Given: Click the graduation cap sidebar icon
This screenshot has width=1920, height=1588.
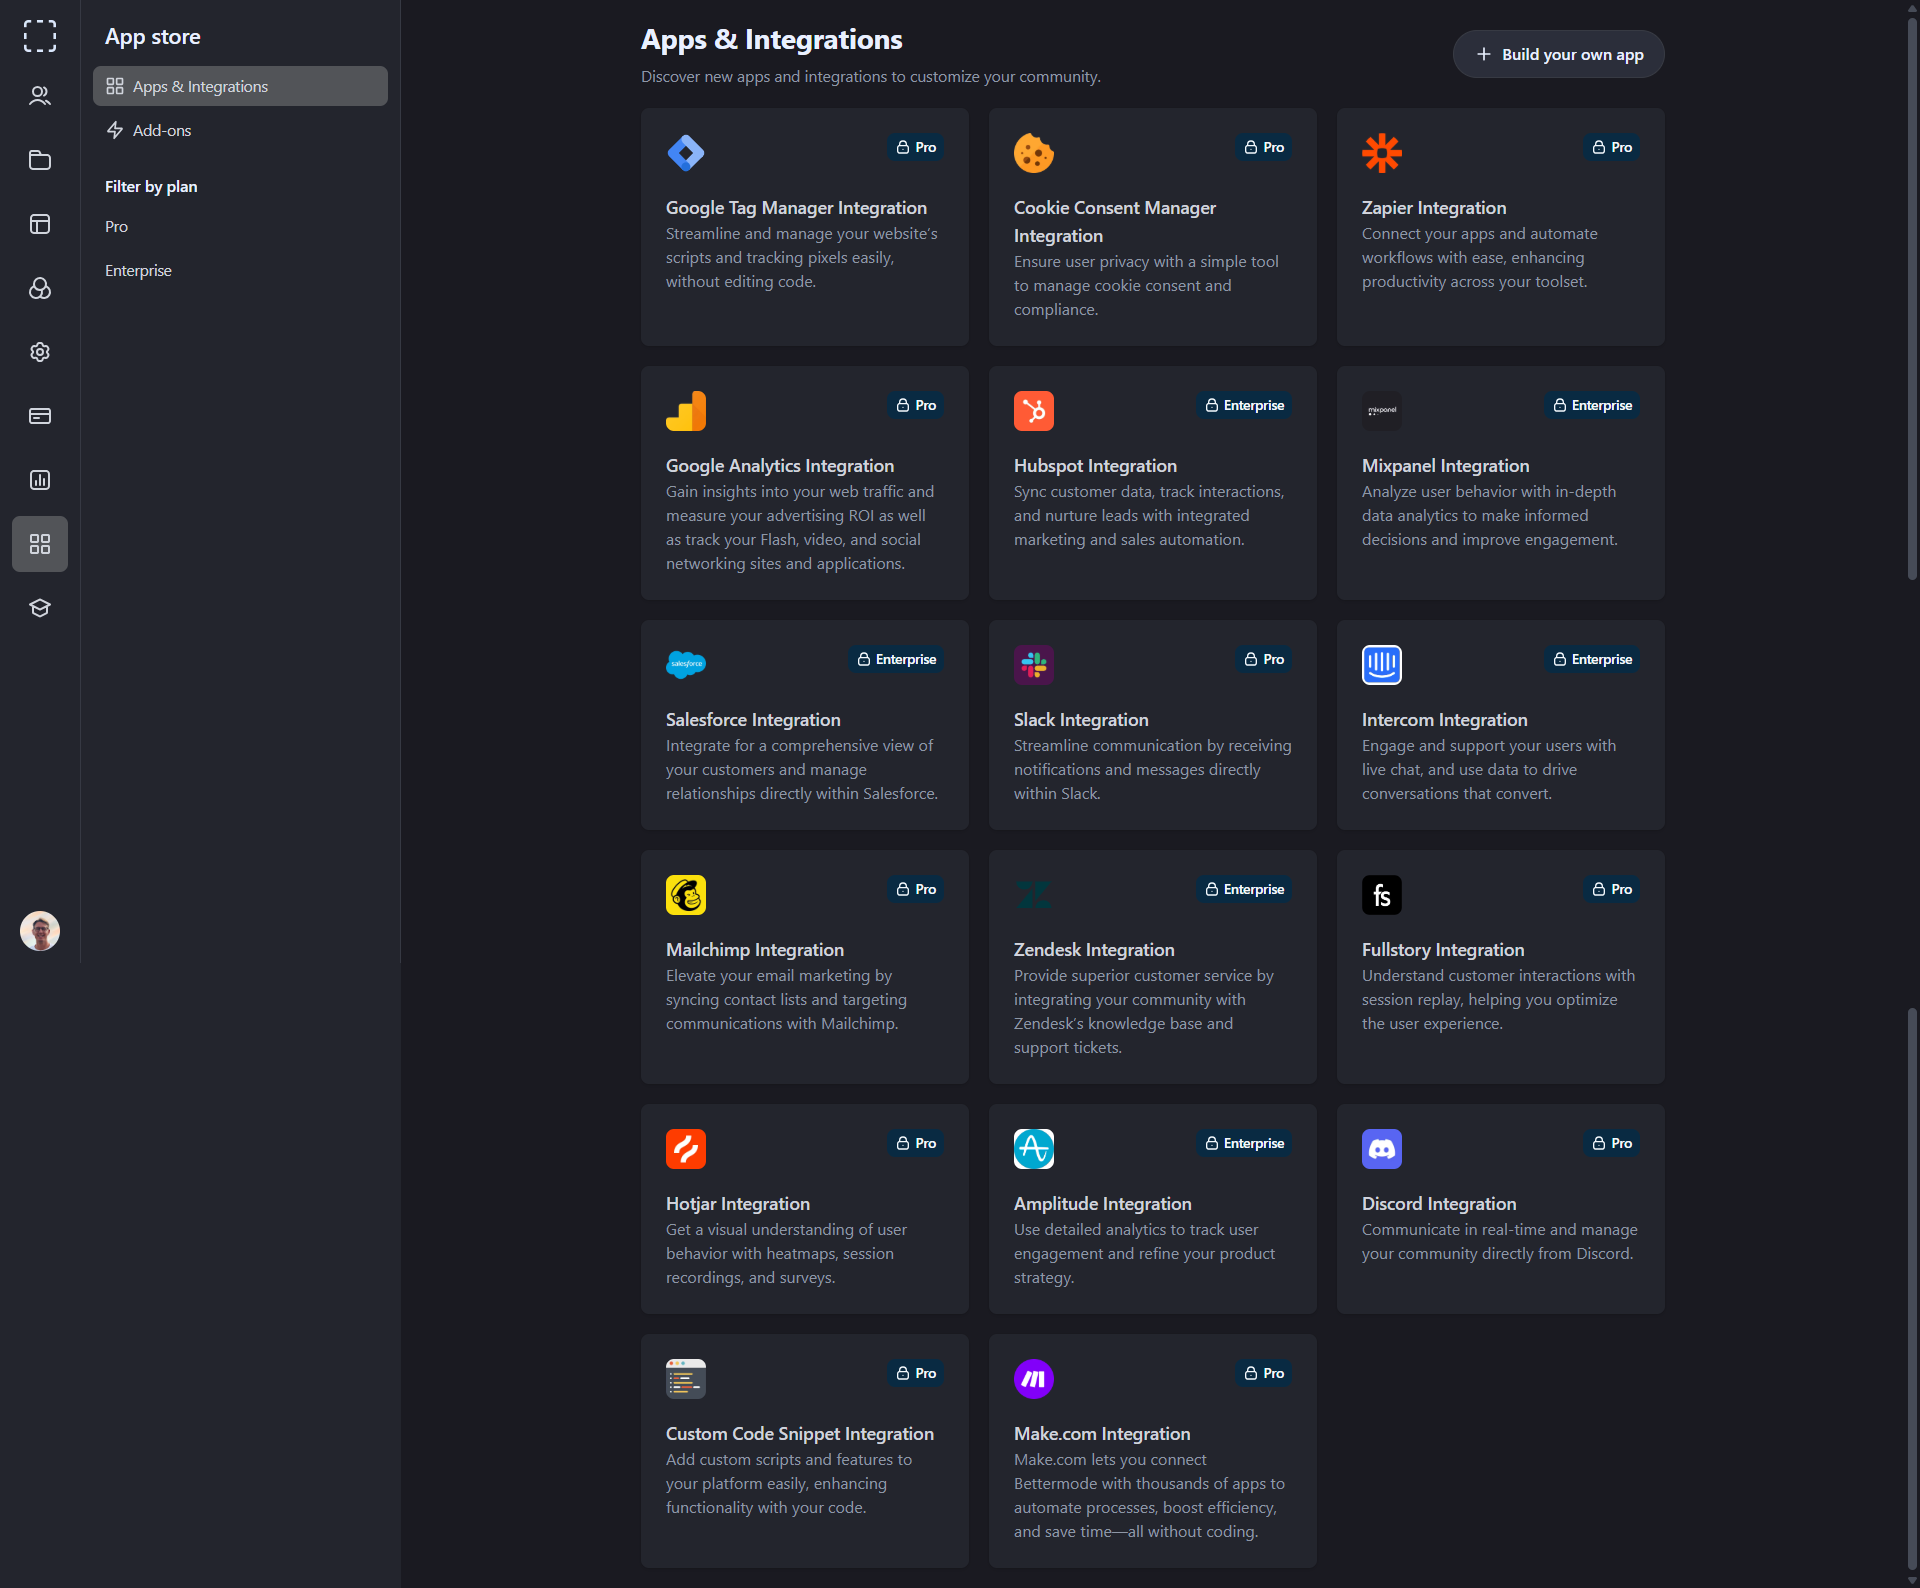Looking at the screenshot, I should (x=40, y=608).
